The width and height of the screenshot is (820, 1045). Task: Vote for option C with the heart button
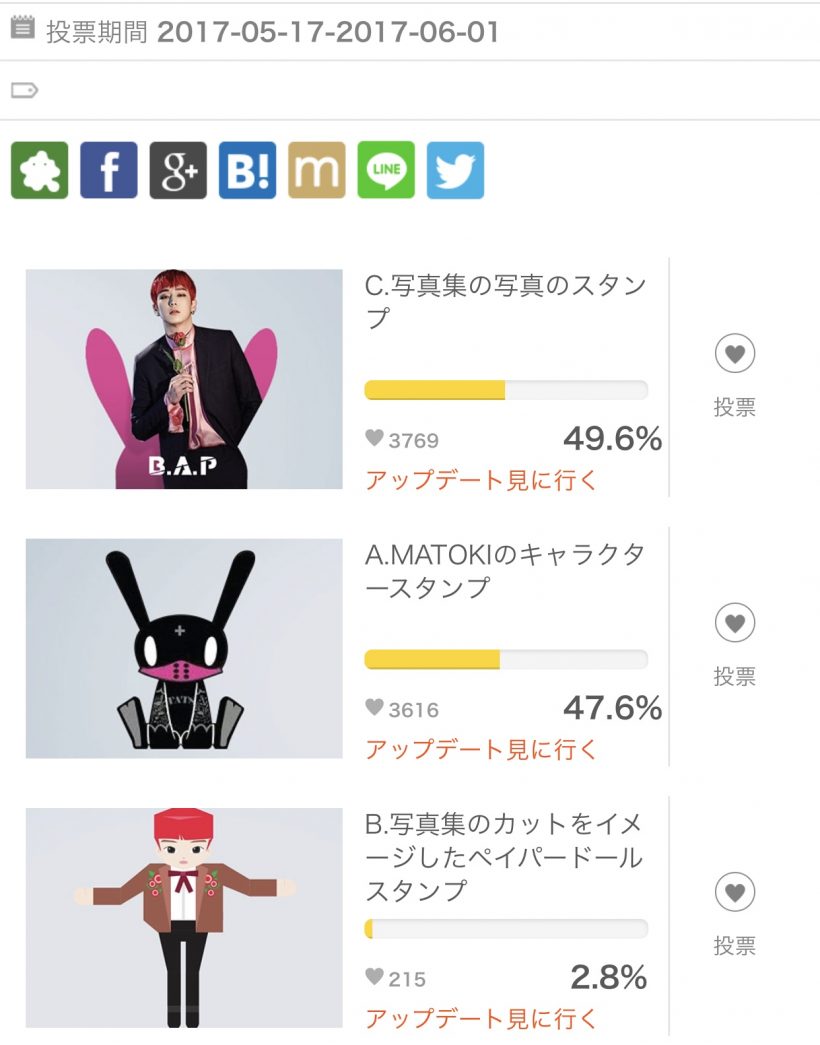coord(734,354)
